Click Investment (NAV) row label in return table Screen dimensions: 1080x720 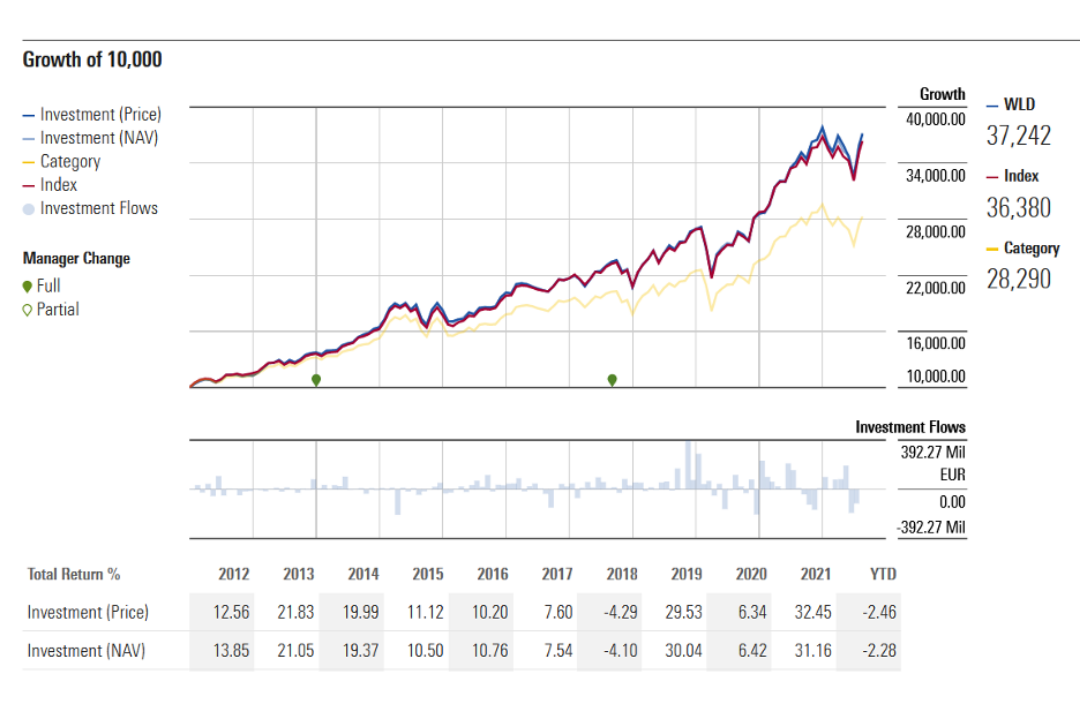point(86,651)
